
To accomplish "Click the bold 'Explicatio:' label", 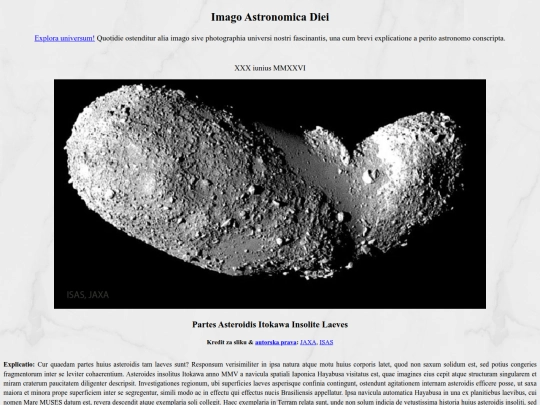I will point(19,364).
